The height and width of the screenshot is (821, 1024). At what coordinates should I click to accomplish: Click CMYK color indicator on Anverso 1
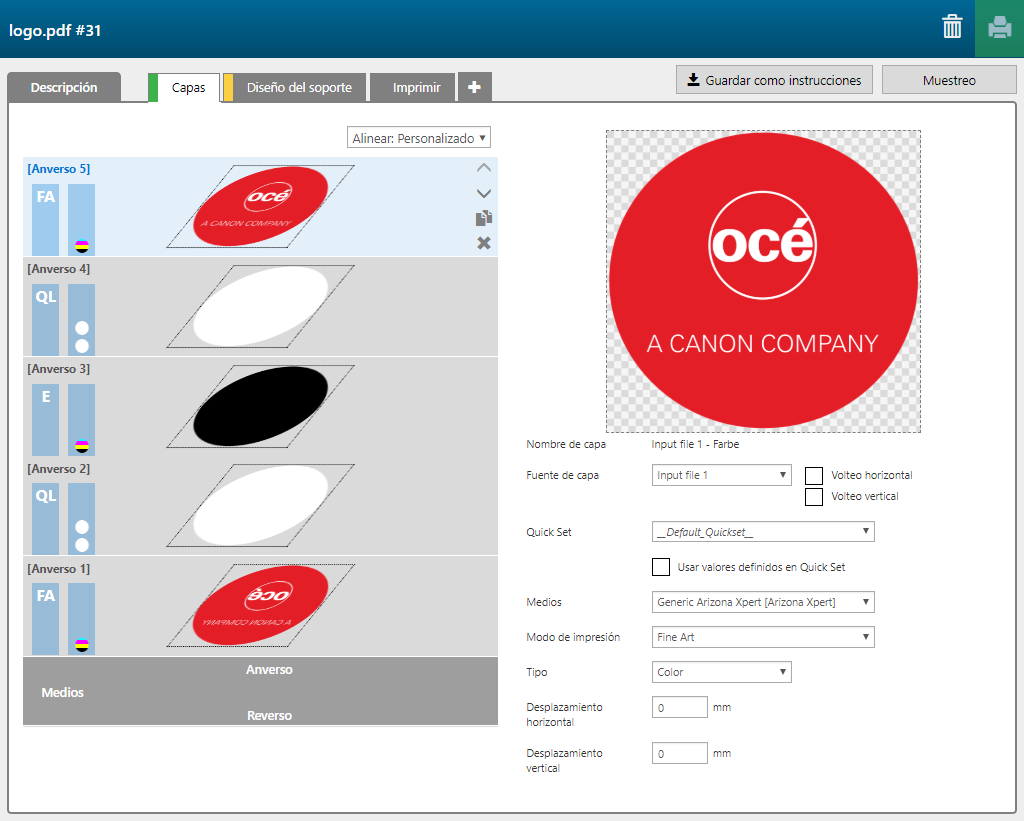tap(82, 646)
